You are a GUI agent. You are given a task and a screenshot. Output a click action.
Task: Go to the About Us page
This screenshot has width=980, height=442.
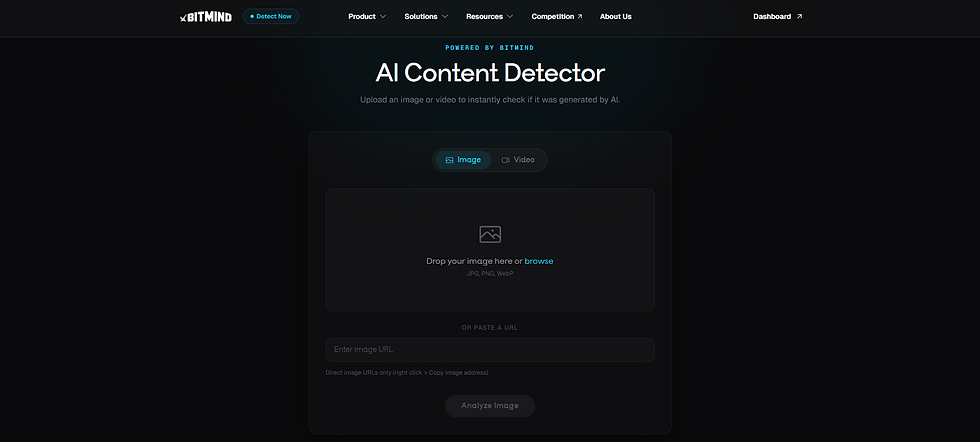[x=616, y=17]
